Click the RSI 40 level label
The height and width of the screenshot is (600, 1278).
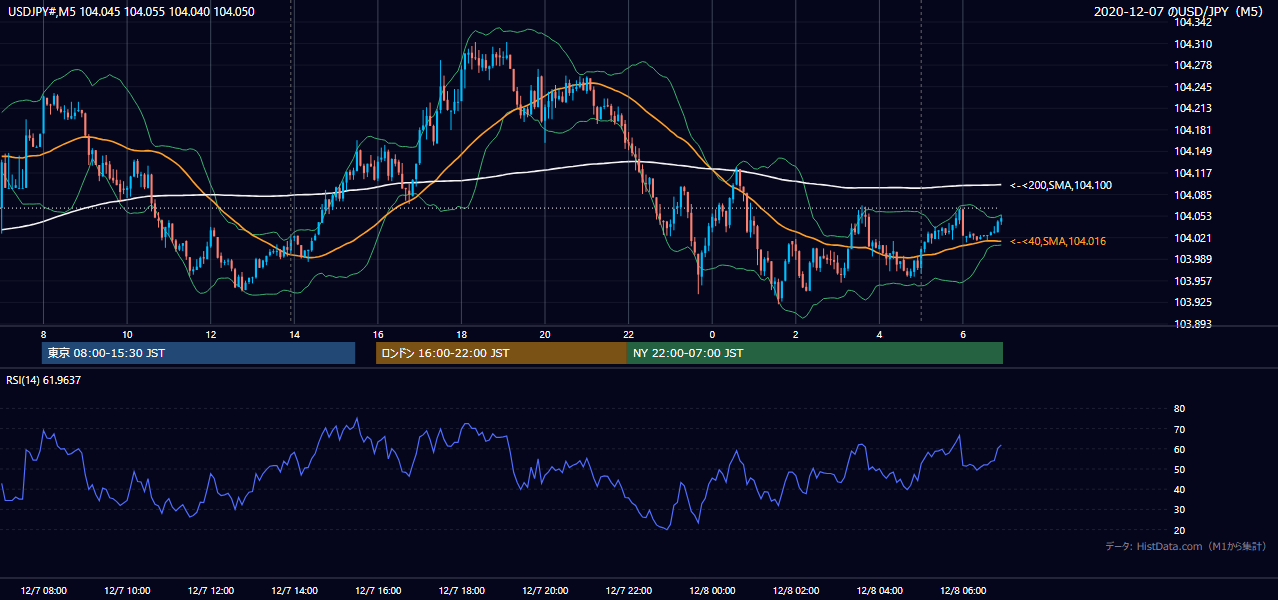click(x=1179, y=489)
